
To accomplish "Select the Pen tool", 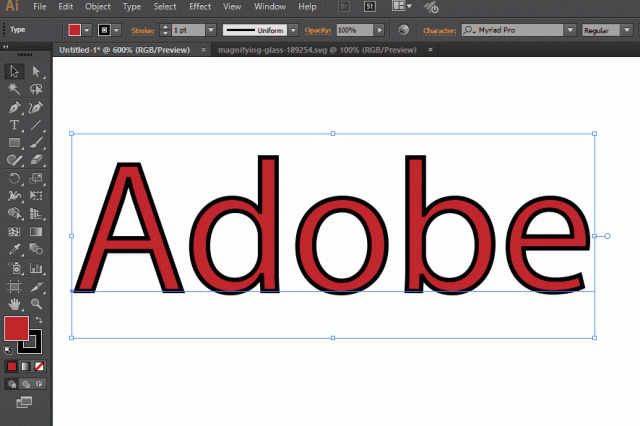I will pos(14,107).
